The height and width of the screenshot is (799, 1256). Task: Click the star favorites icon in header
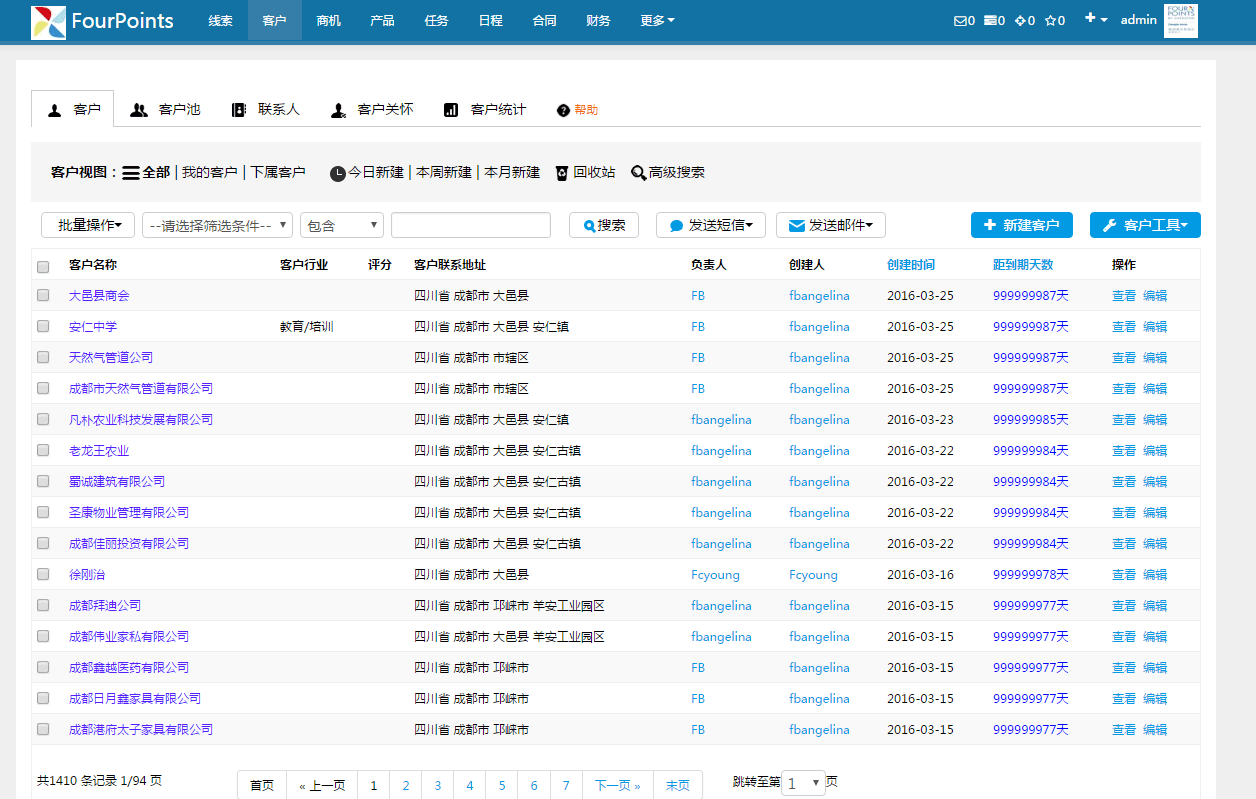1049,20
